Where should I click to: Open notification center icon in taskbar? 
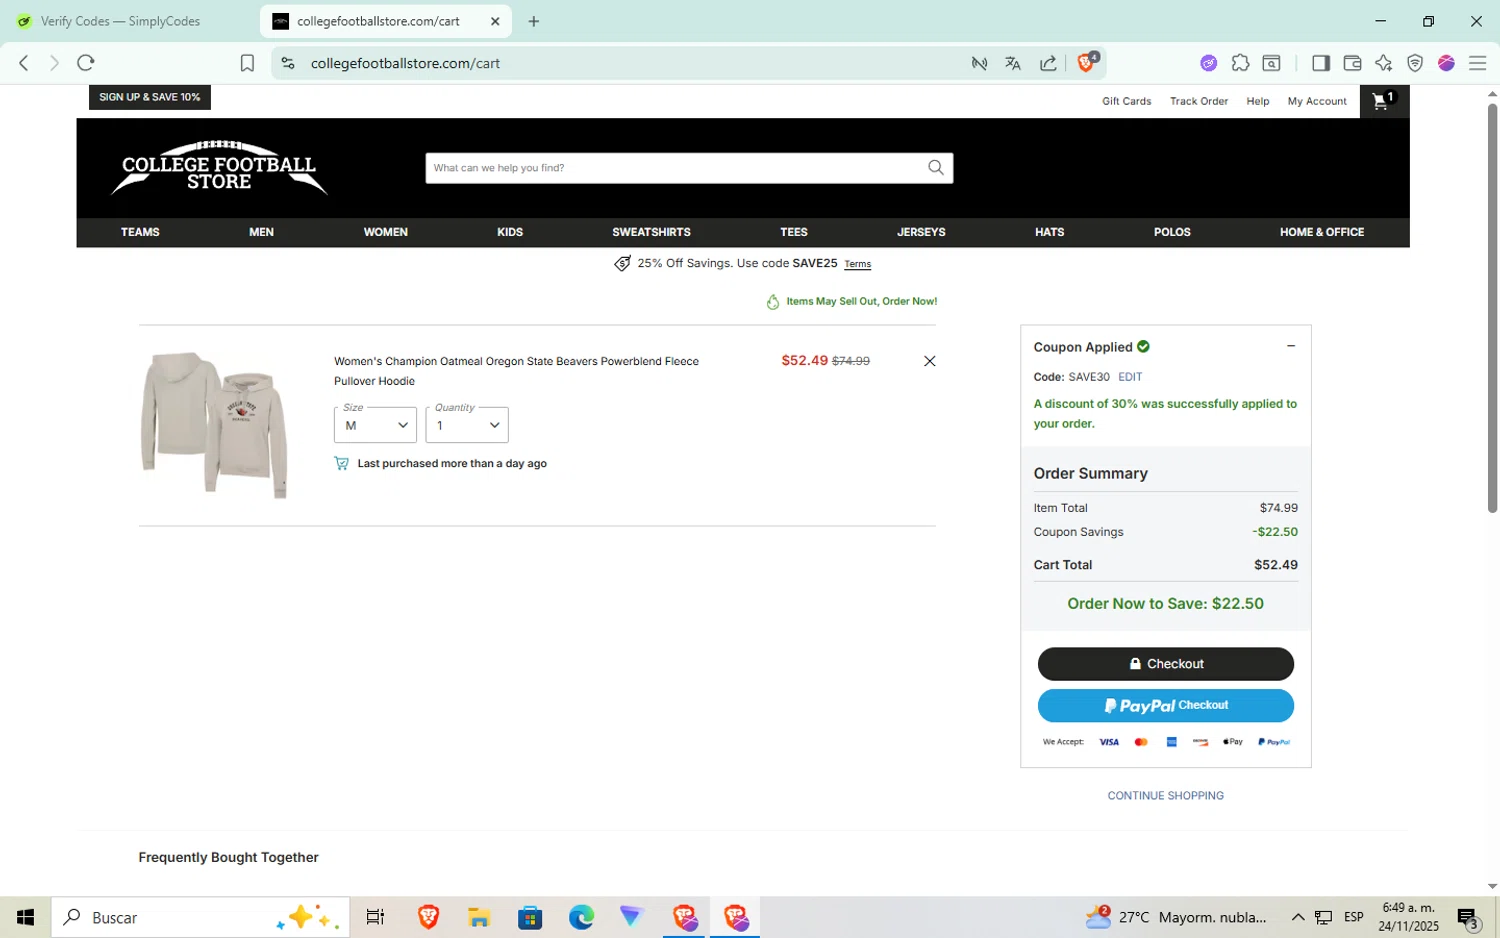[x=1467, y=917]
